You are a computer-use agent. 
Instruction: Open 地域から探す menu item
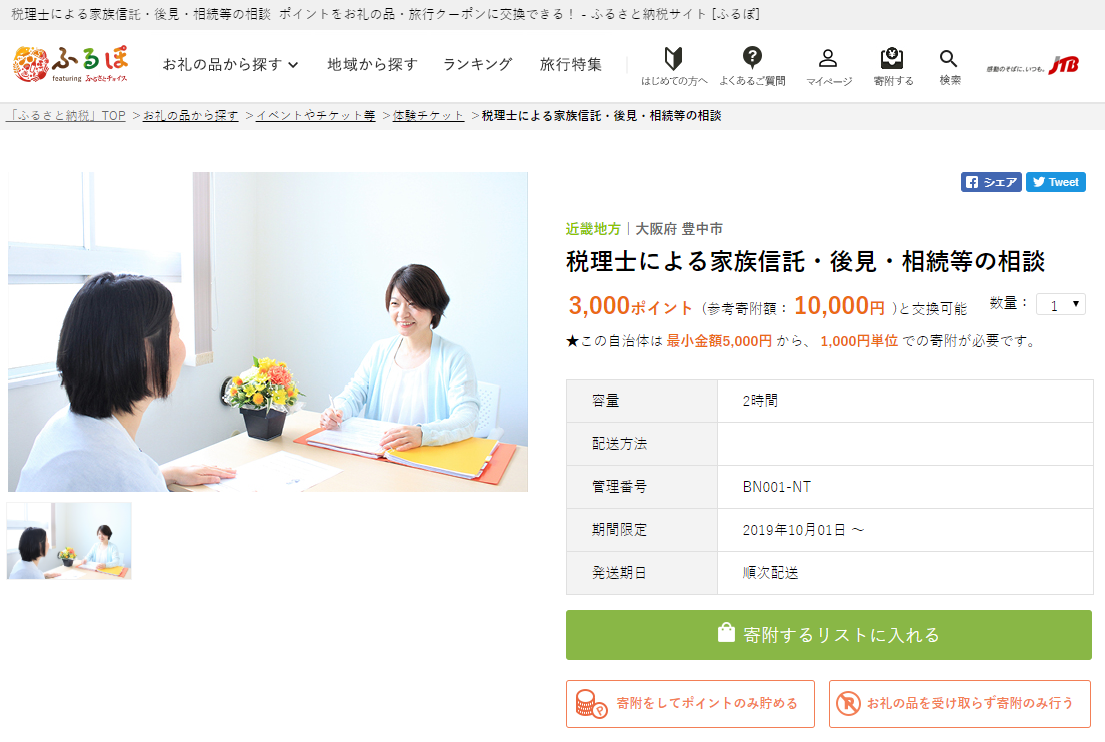click(x=372, y=64)
